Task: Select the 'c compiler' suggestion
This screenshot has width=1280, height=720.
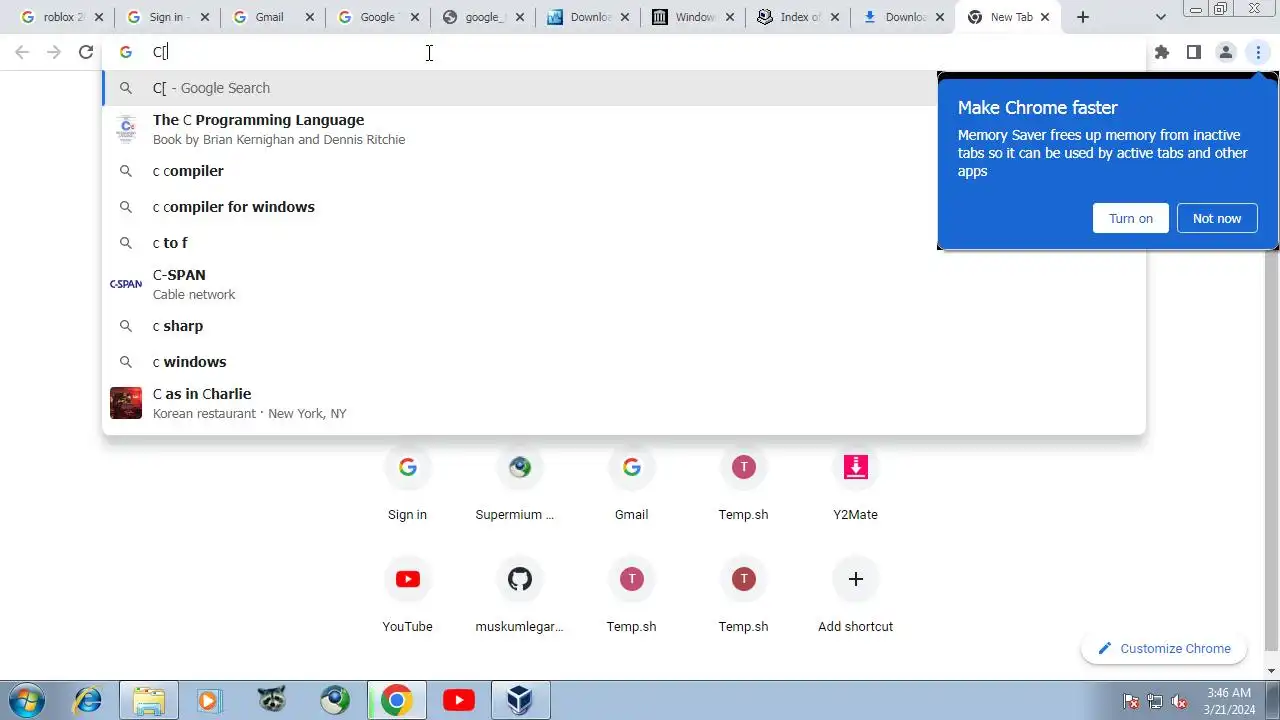Action: pyautogui.click(x=624, y=171)
